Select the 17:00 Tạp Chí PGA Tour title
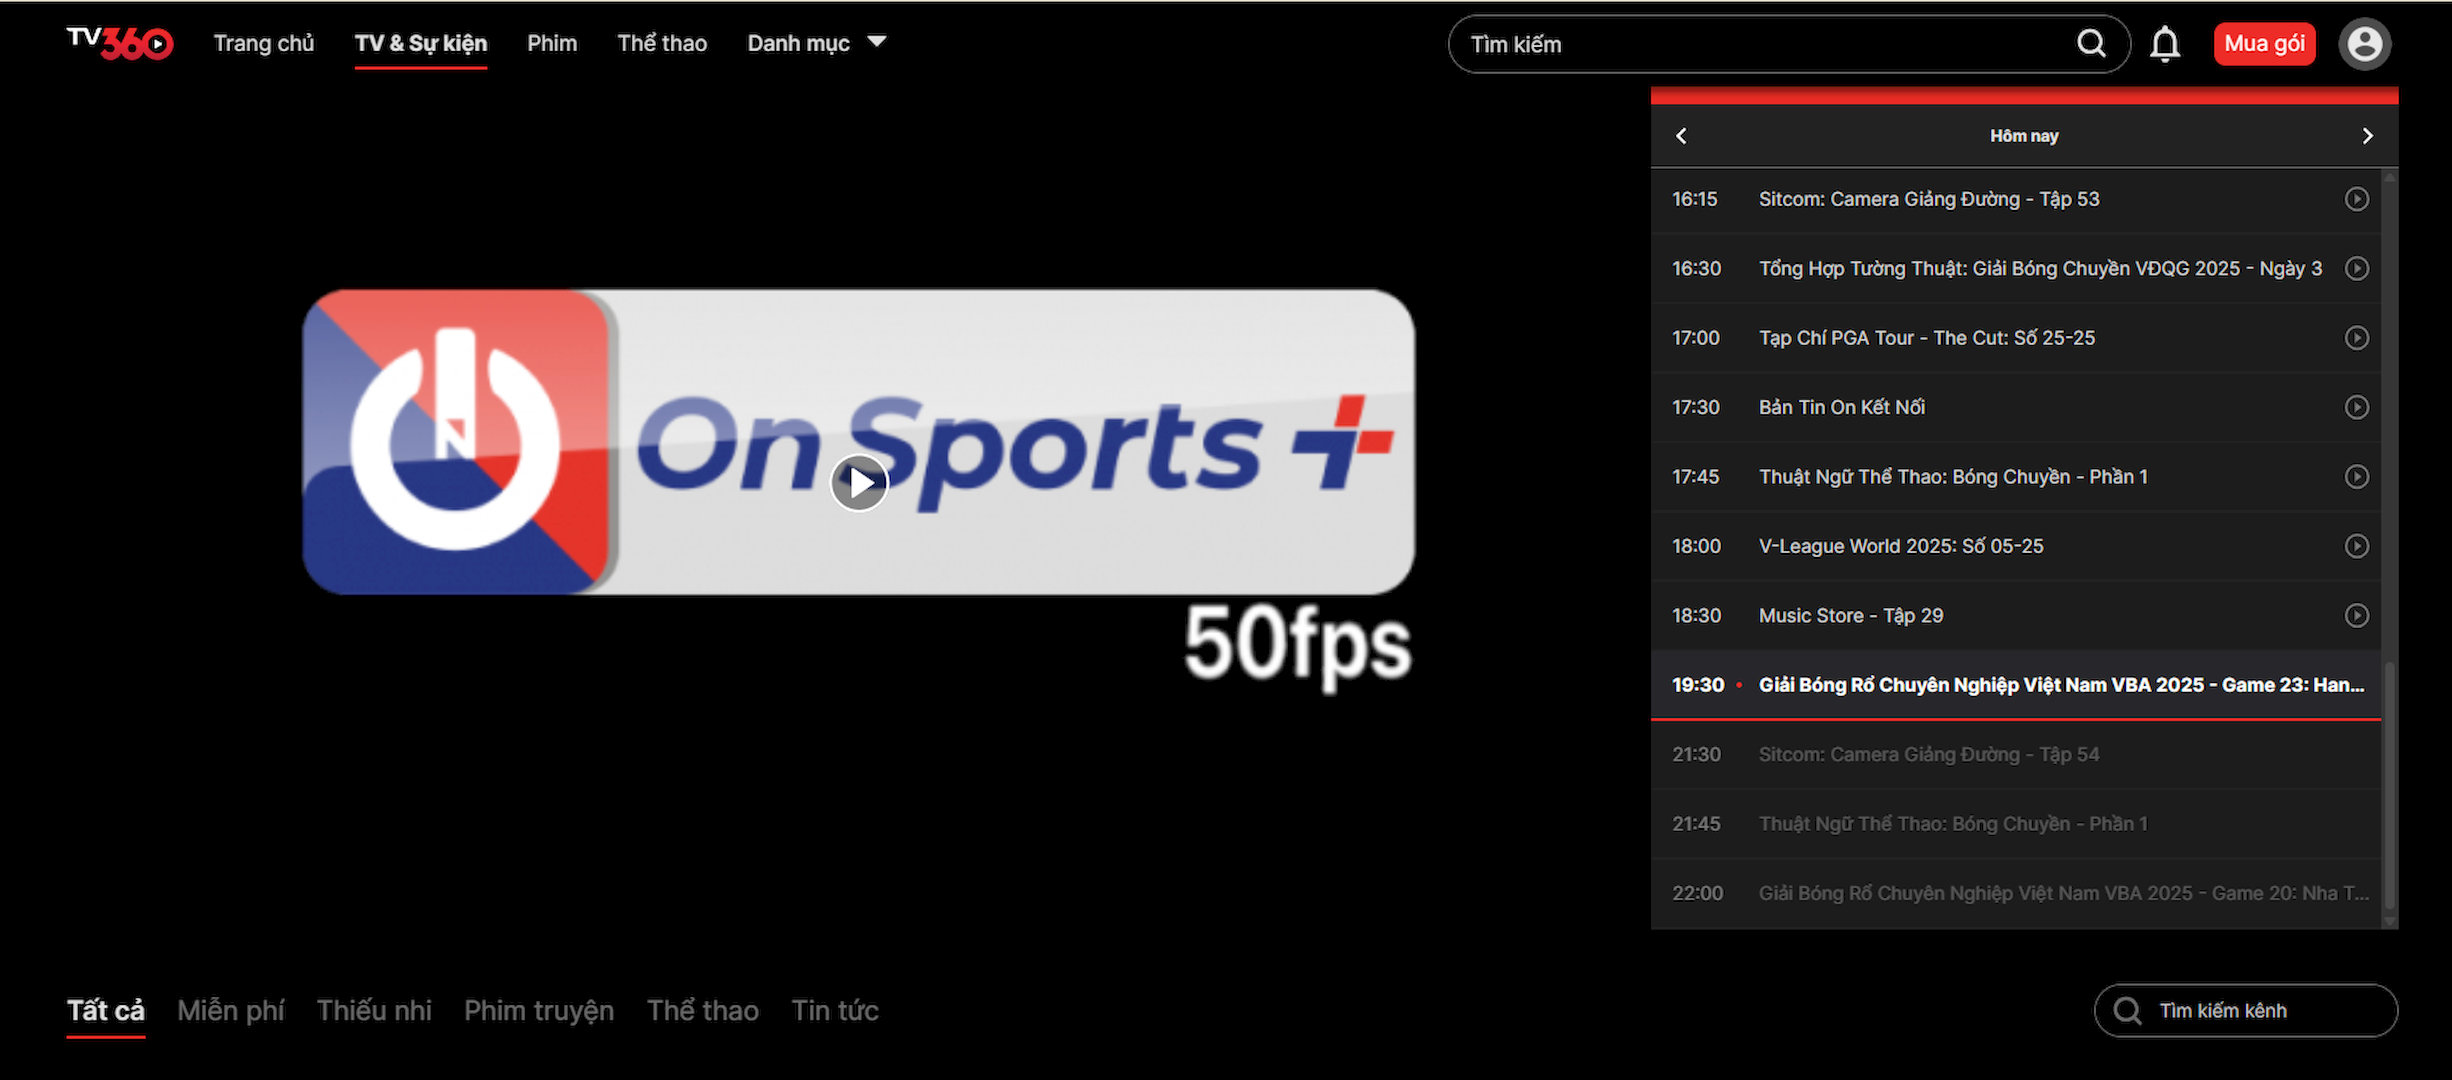2452x1080 pixels. tap(1927, 338)
